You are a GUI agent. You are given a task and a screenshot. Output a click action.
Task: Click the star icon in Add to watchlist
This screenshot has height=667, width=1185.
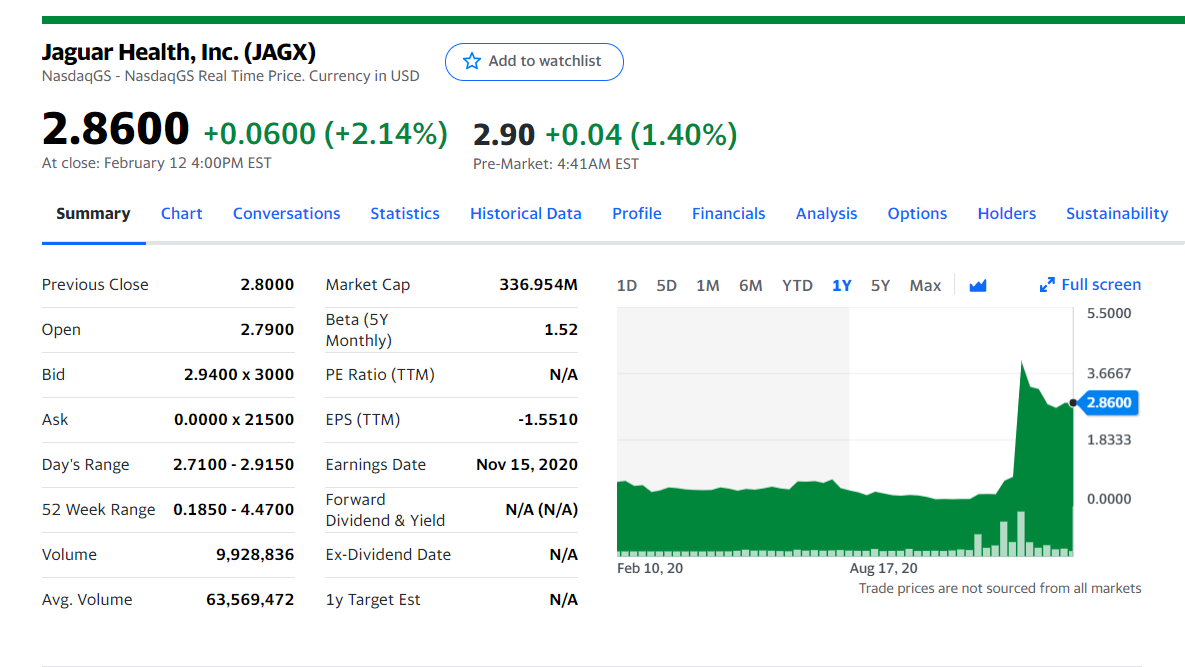[472, 61]
